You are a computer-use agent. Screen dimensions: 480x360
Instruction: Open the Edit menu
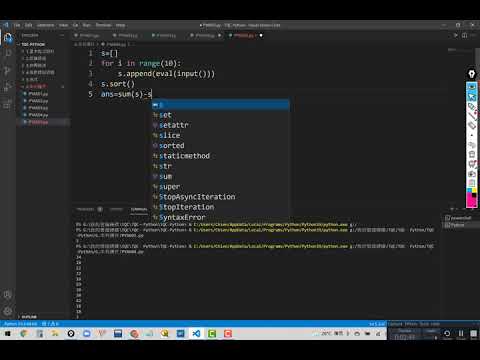click(x=29, y=25)
